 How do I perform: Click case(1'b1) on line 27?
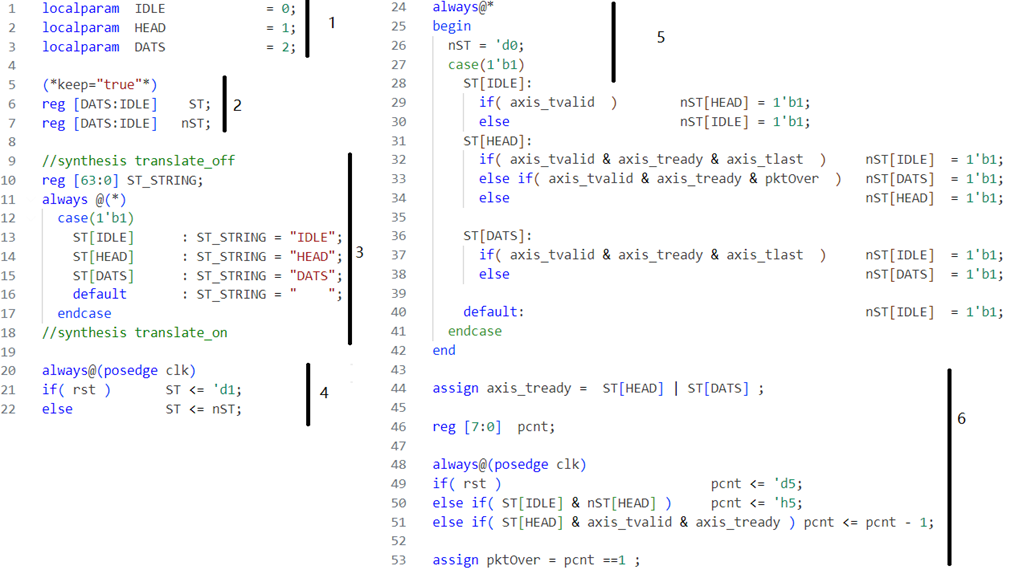[486, 65]
